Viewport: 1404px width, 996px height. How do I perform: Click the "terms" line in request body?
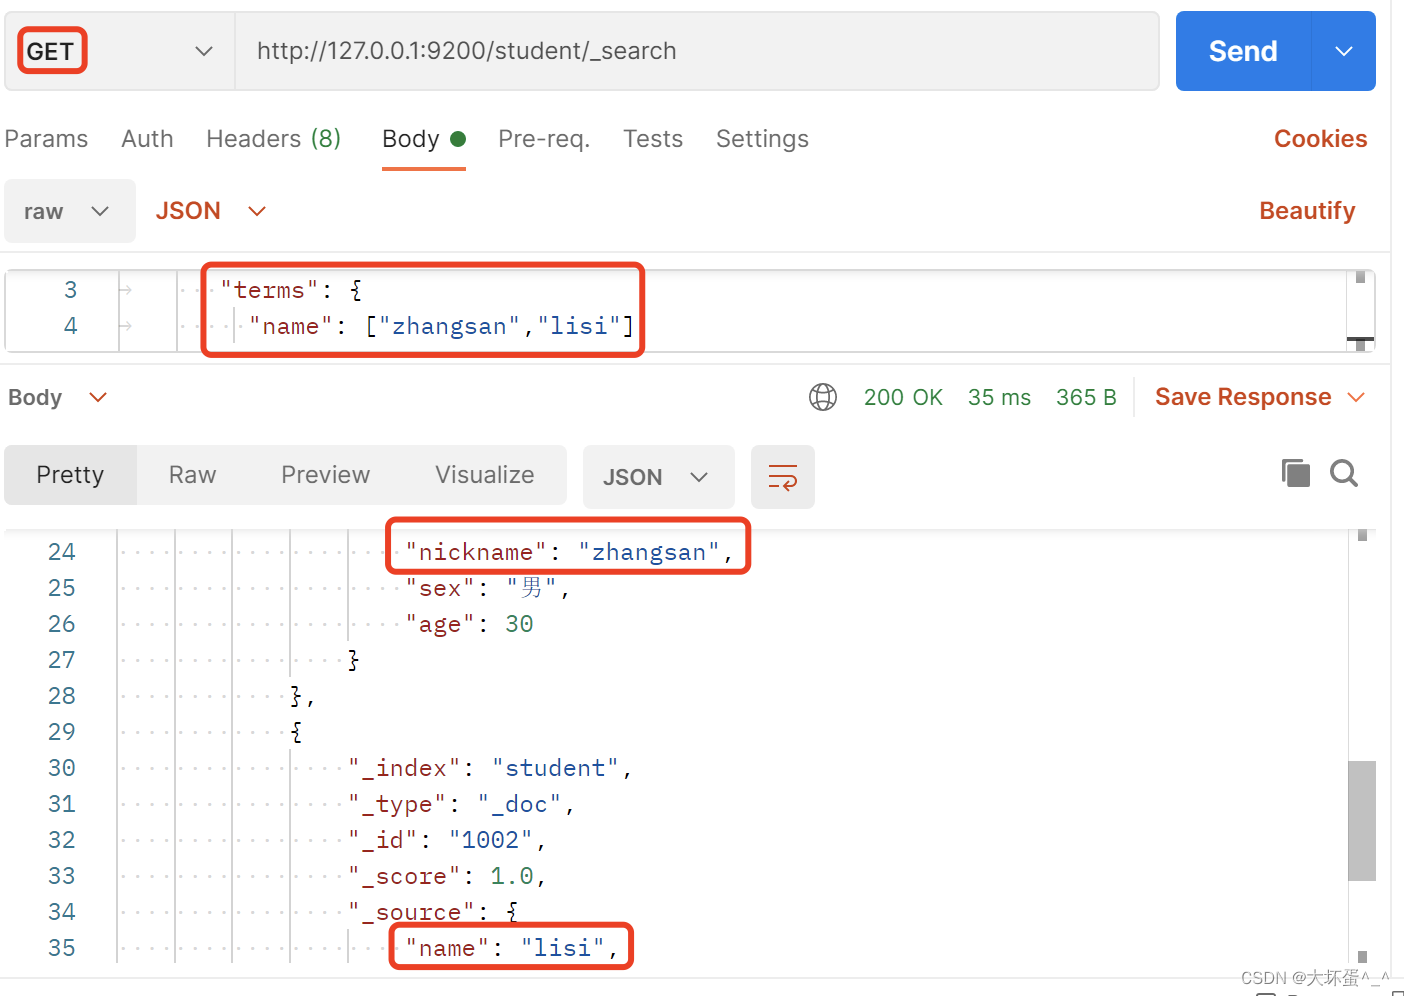click(292, 290)
